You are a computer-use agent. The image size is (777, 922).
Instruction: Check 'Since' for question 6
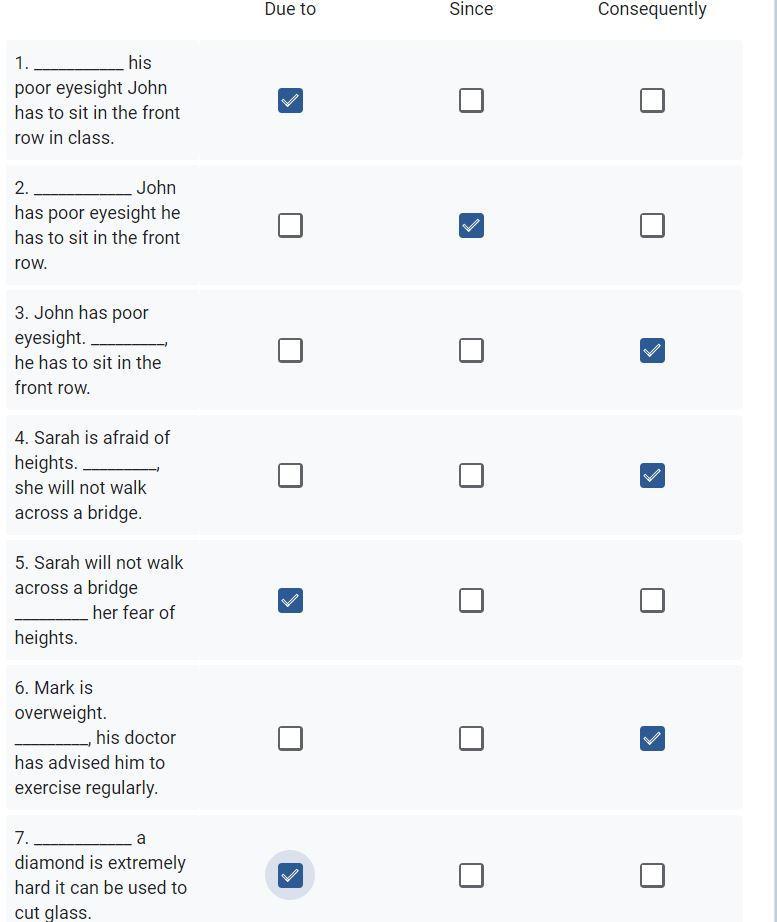471,738
